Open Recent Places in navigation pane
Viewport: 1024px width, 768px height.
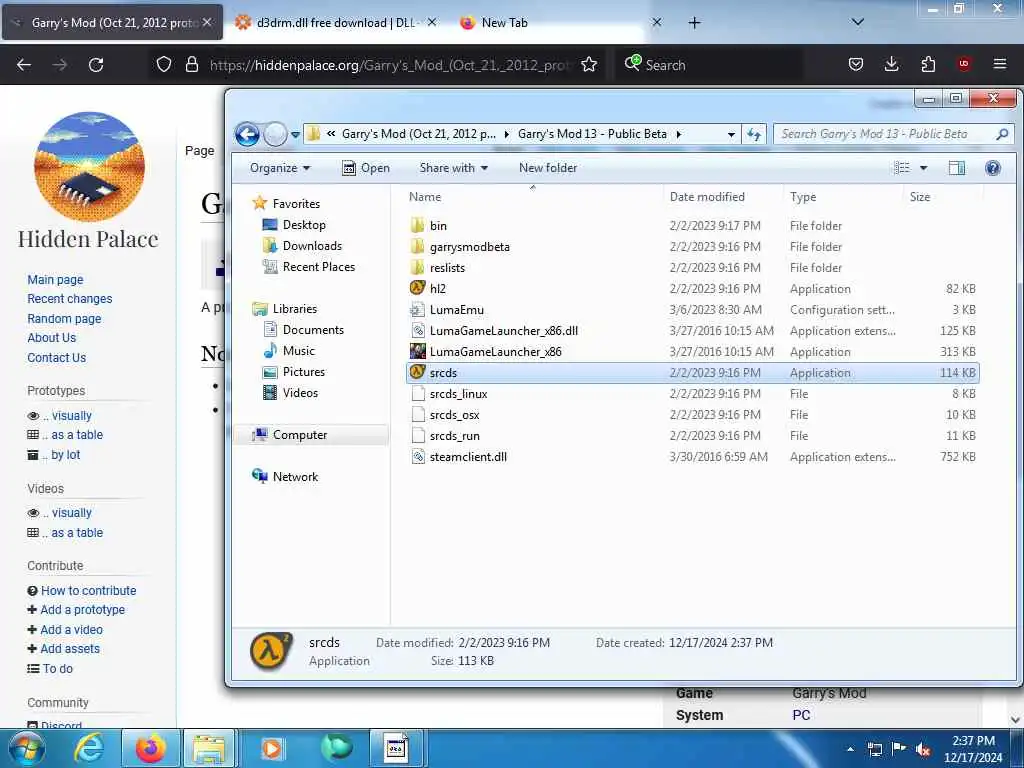pos(319,266)
